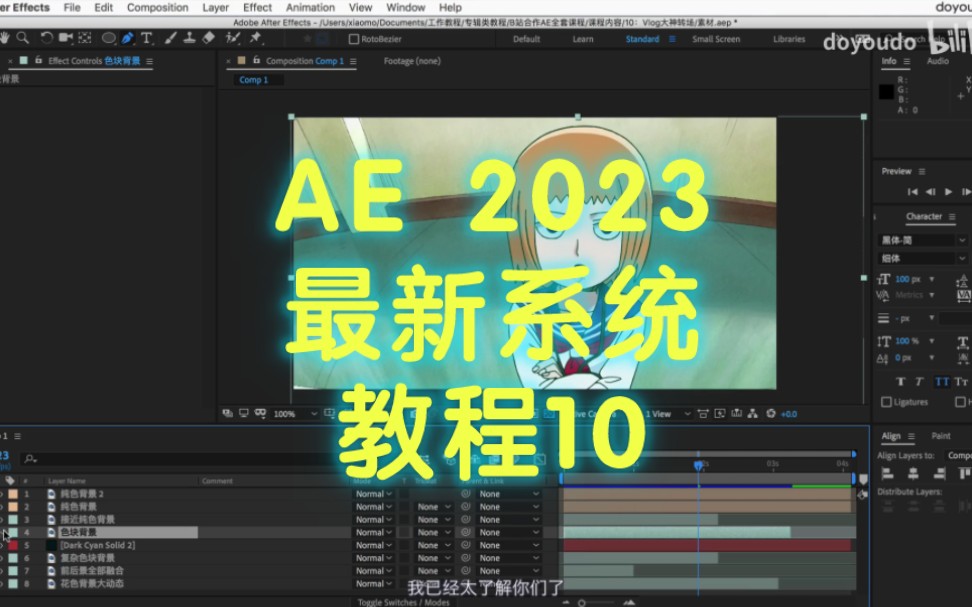This screenshot has height=607, width=972.
Task: Select the Type tool
Action: (147, 38)
